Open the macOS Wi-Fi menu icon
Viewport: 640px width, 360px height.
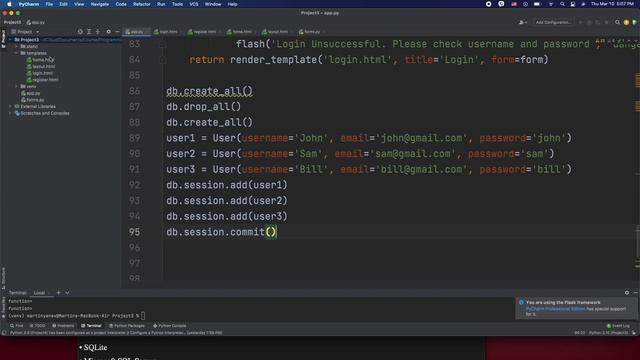551,4
